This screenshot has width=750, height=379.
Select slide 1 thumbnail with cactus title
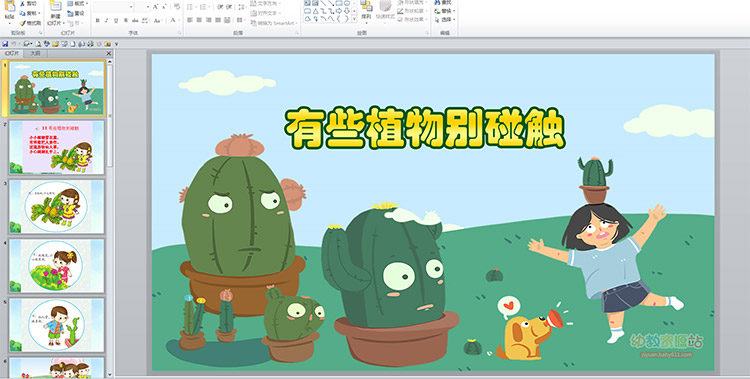[57, 89]
